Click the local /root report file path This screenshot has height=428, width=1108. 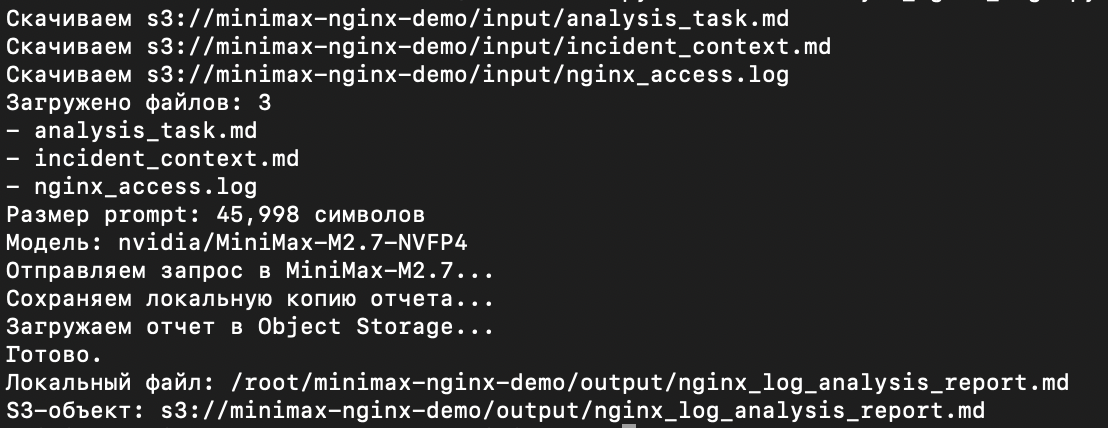click(x=649, y=383)
